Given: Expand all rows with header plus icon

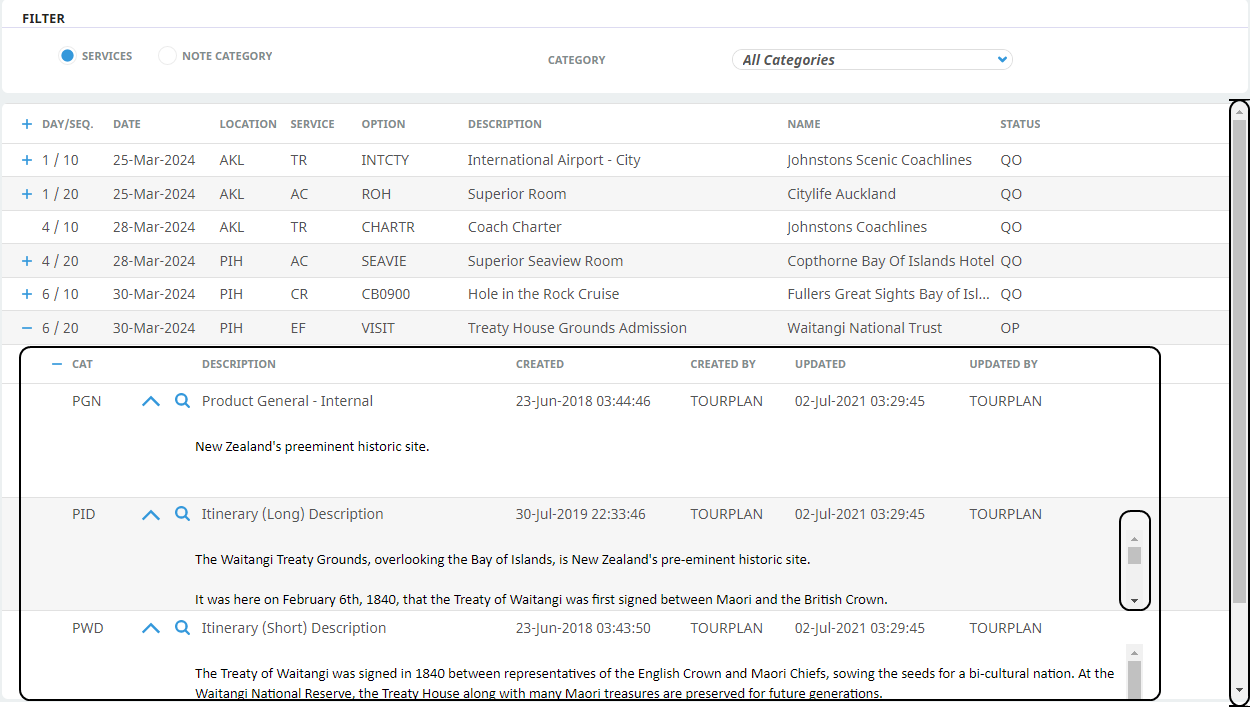Looking at the screenshot, I should click(x=27, y=124).
